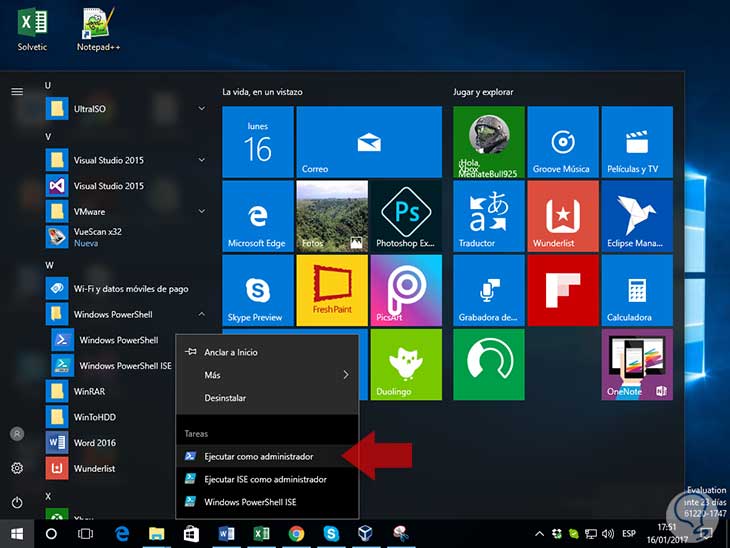The width and height of the screenshot is (730, 548).
Task: Open the Xbox avatar tile
Action: pyautogui.click(x=489, y=142)
